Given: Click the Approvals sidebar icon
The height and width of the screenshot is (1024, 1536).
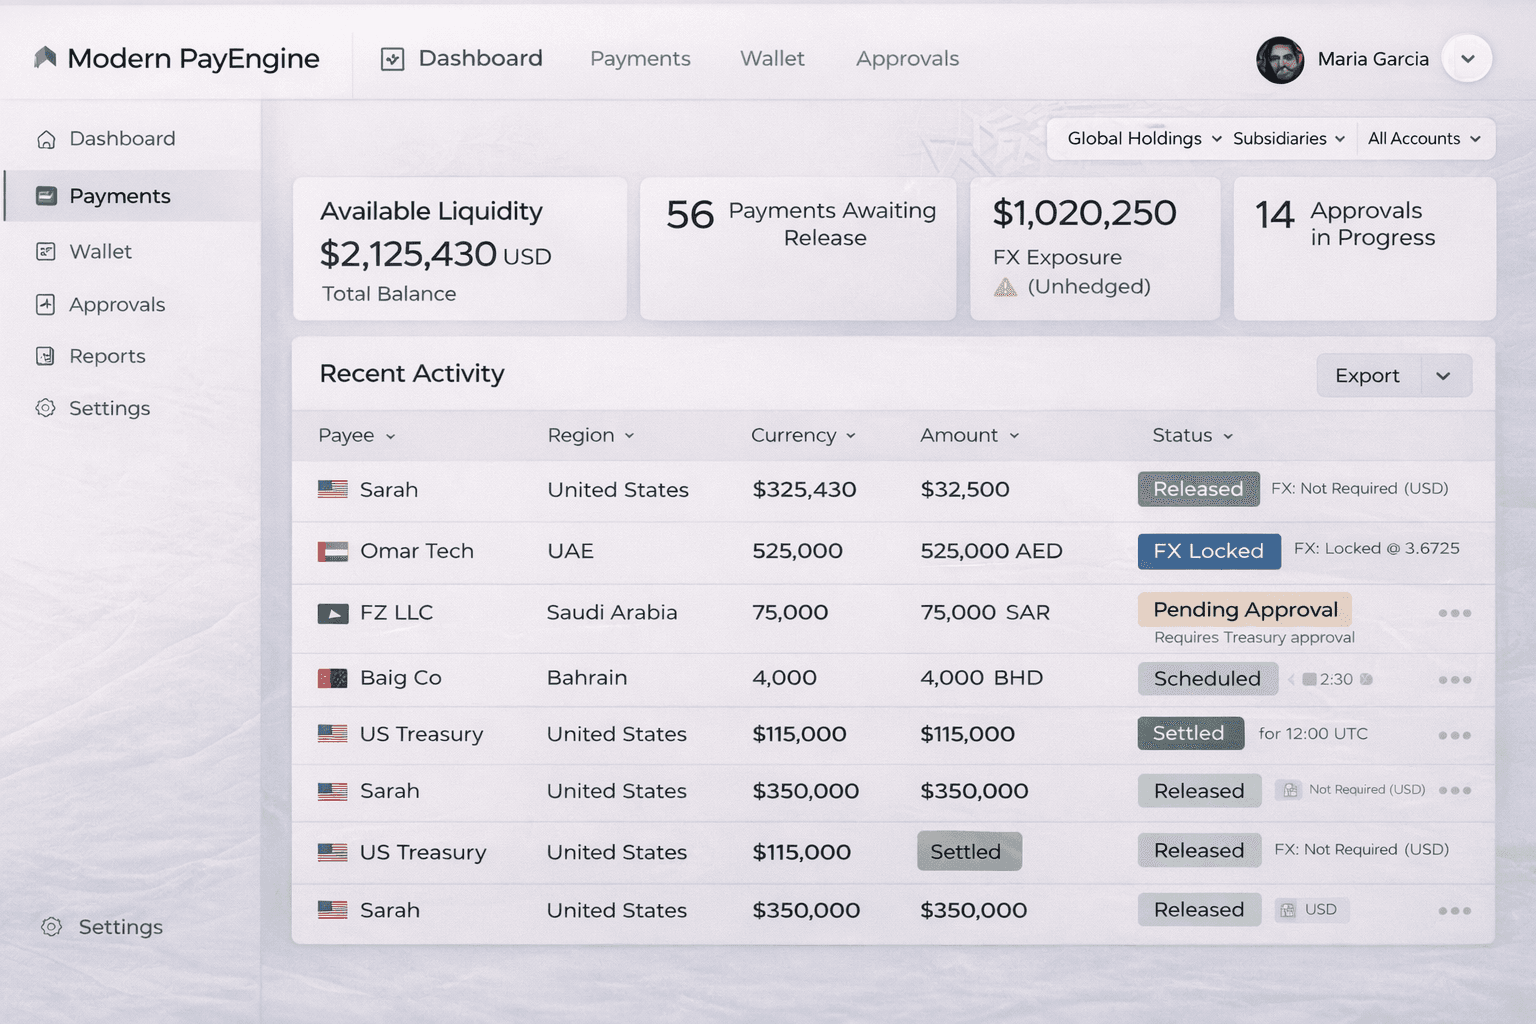Looking at the screenshot, I should pyautogui.click(x=46, y=304).
